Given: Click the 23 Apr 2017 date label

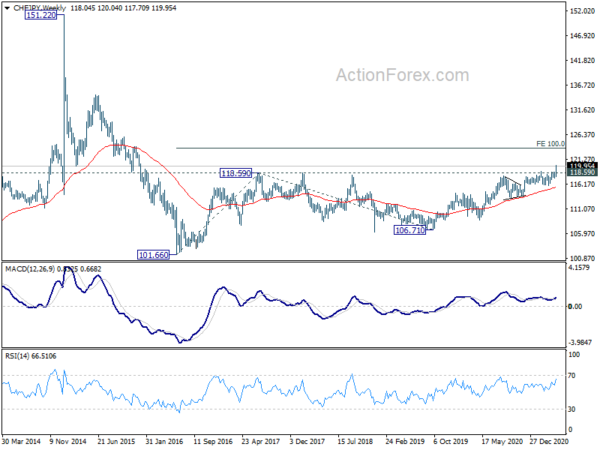Looking at the screenshot, I should pyautogui.click(x=261, y=442).
